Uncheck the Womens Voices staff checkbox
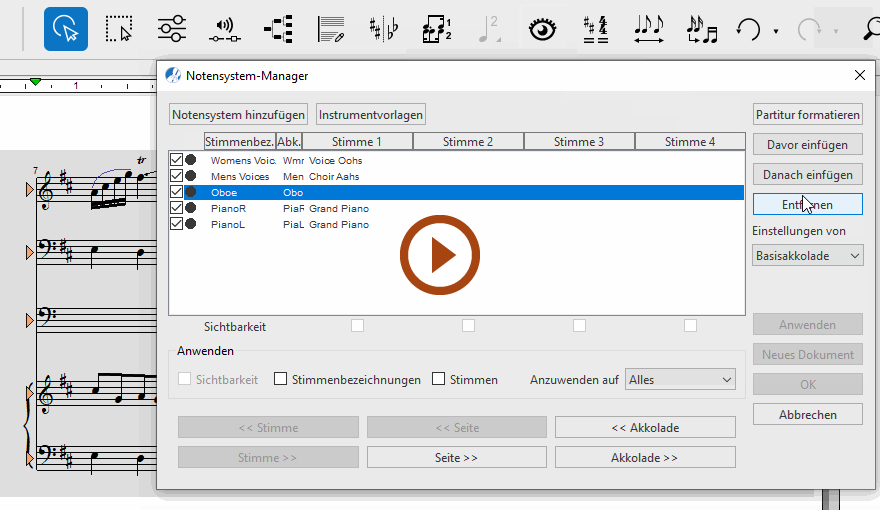 click(177, 160)
